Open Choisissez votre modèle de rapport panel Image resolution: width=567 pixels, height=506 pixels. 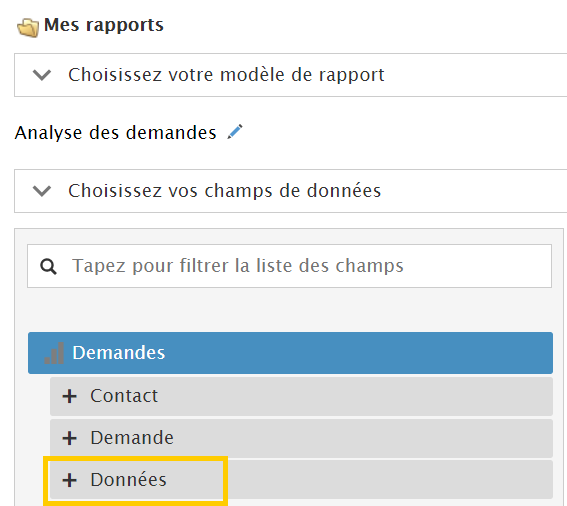[x=290, y=75]
